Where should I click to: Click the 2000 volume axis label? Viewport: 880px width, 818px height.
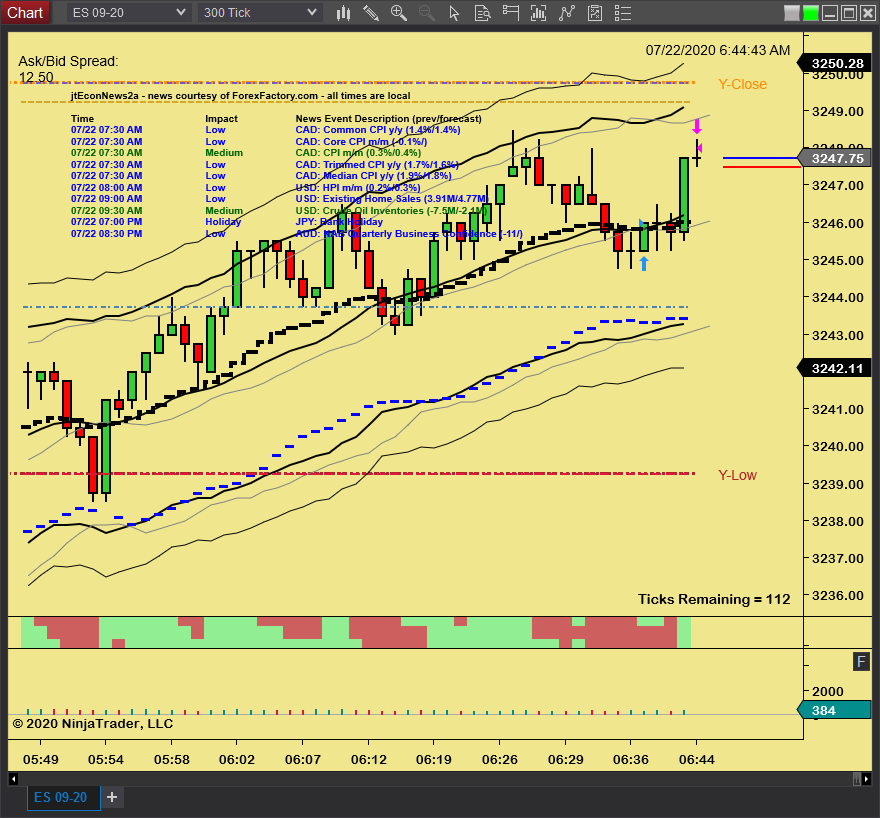(828, 692)
